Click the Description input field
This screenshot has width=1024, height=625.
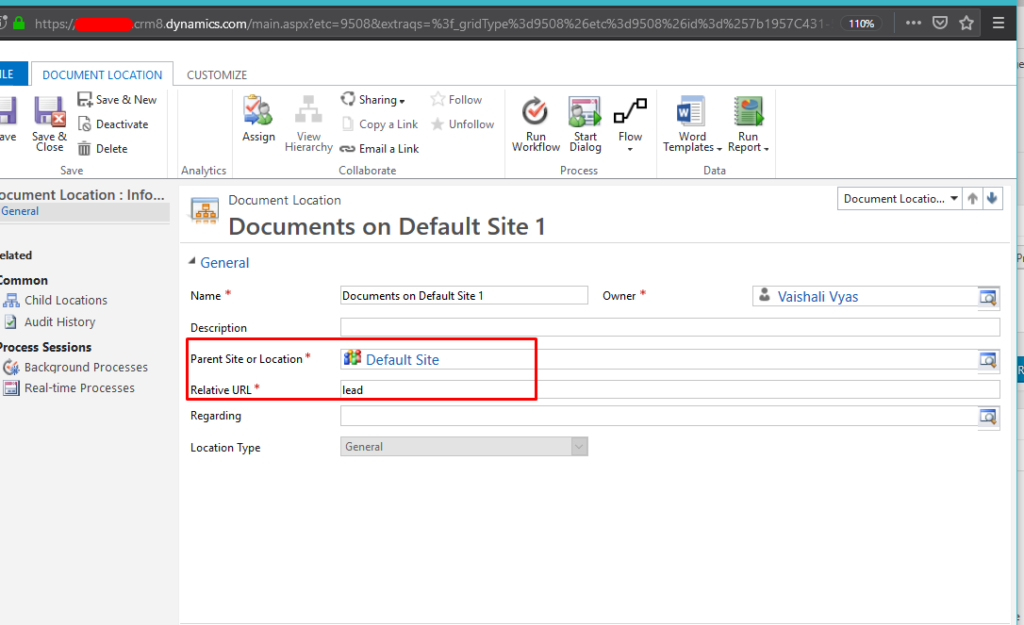pyautogui.click(x=669, y=327)
